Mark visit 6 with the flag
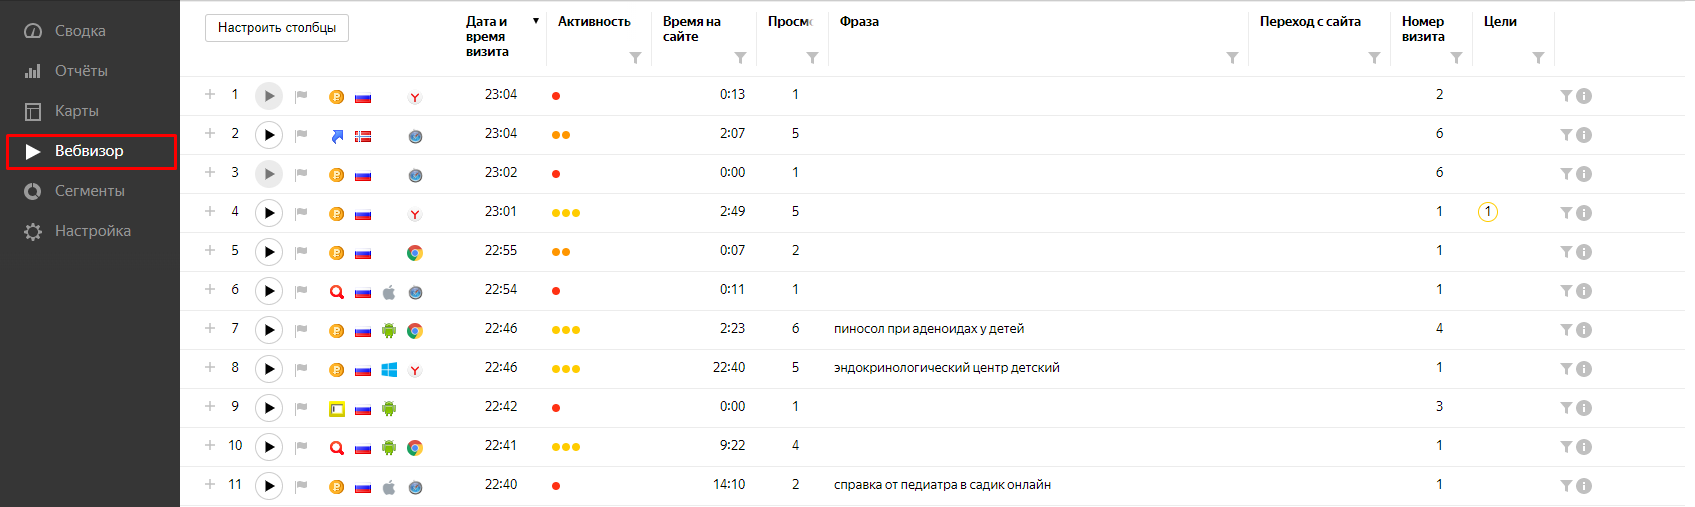 [x=301, y=291]
